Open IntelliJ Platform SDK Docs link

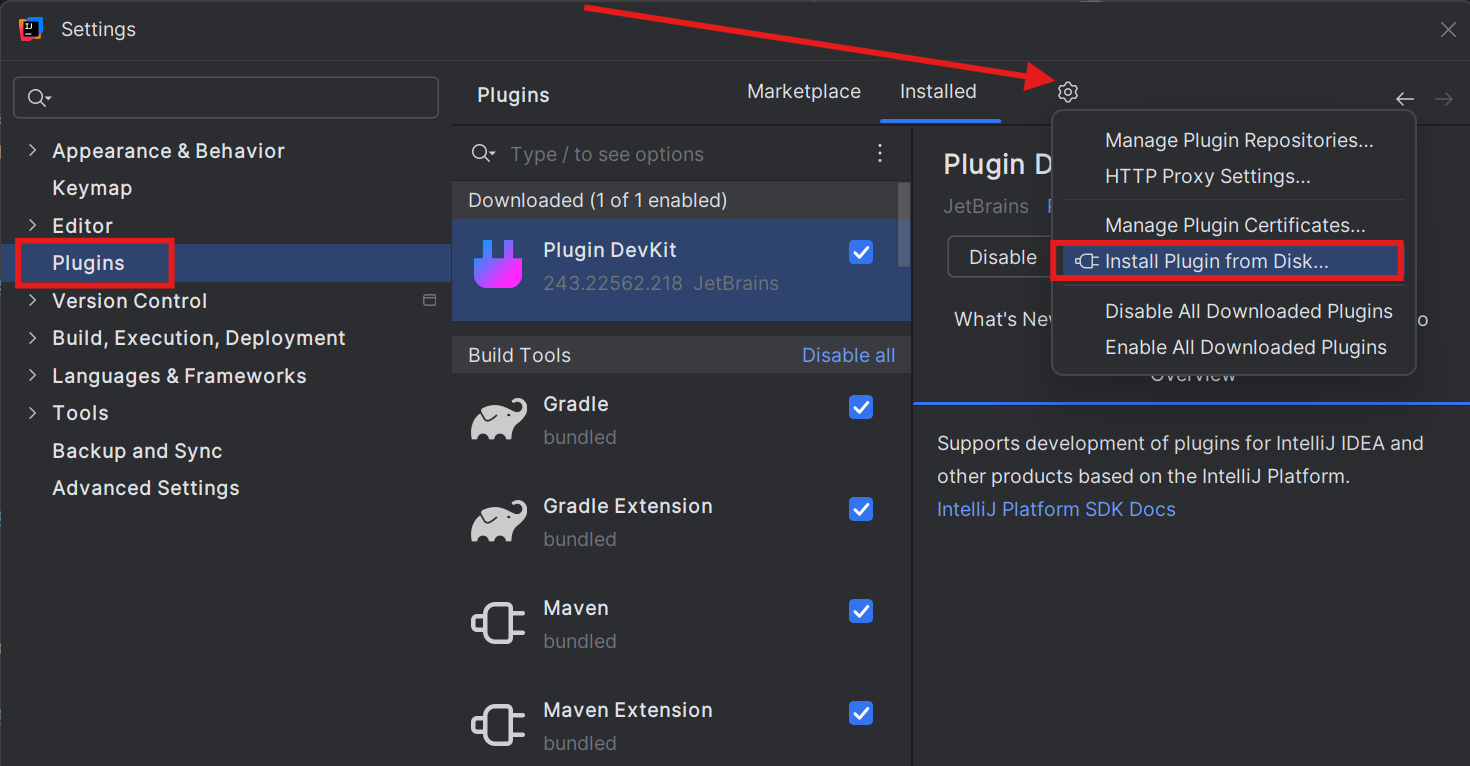coord(1056,509)
